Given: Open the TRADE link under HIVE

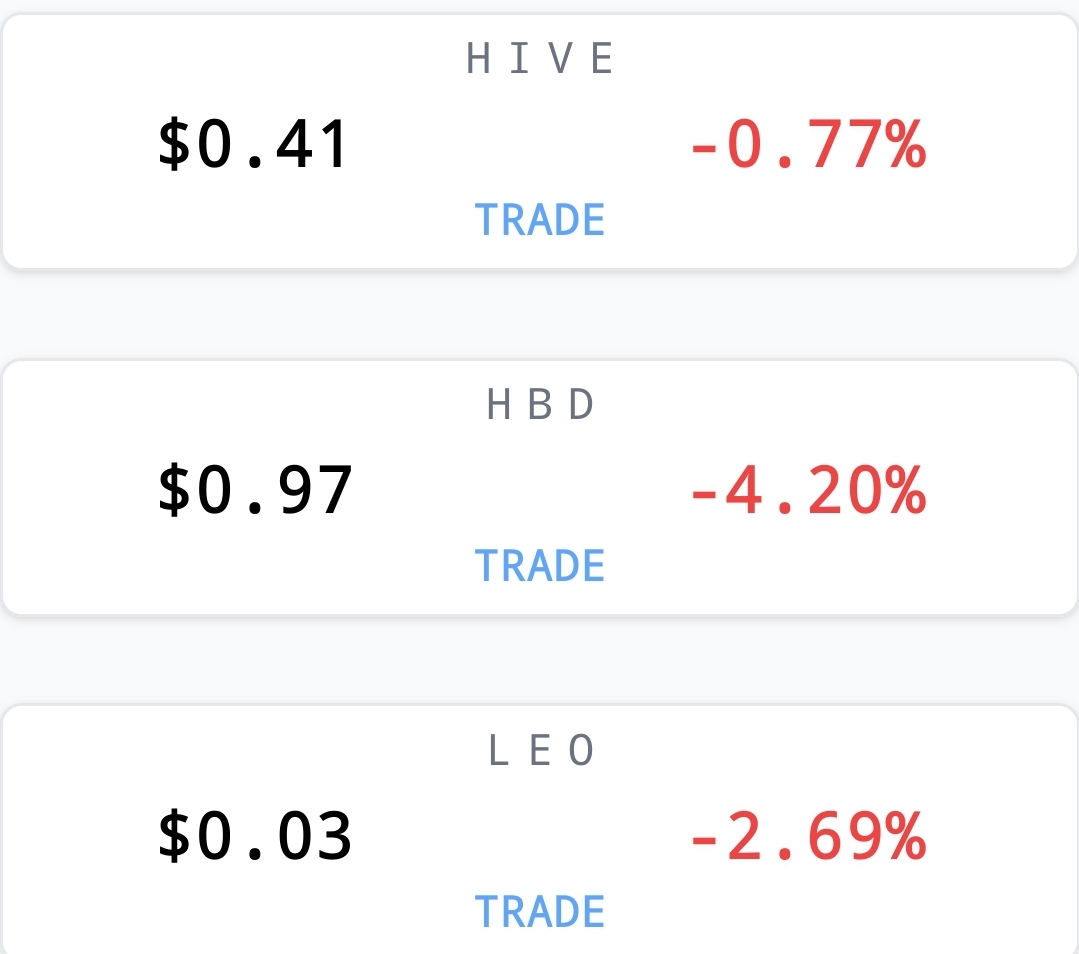Looking at the screenshot, I should point(540,220).
